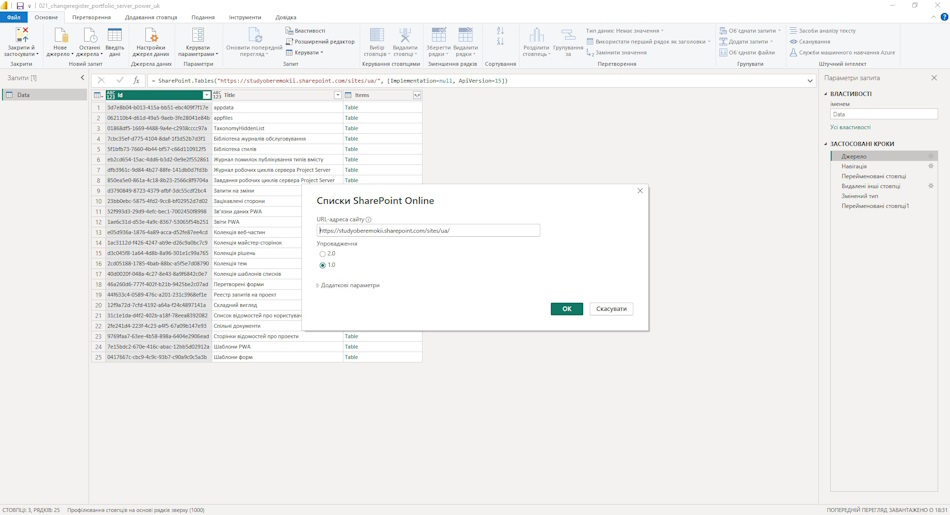Click OK in the SharePoint dialog
950x515 pixels.
coord(566,309)
